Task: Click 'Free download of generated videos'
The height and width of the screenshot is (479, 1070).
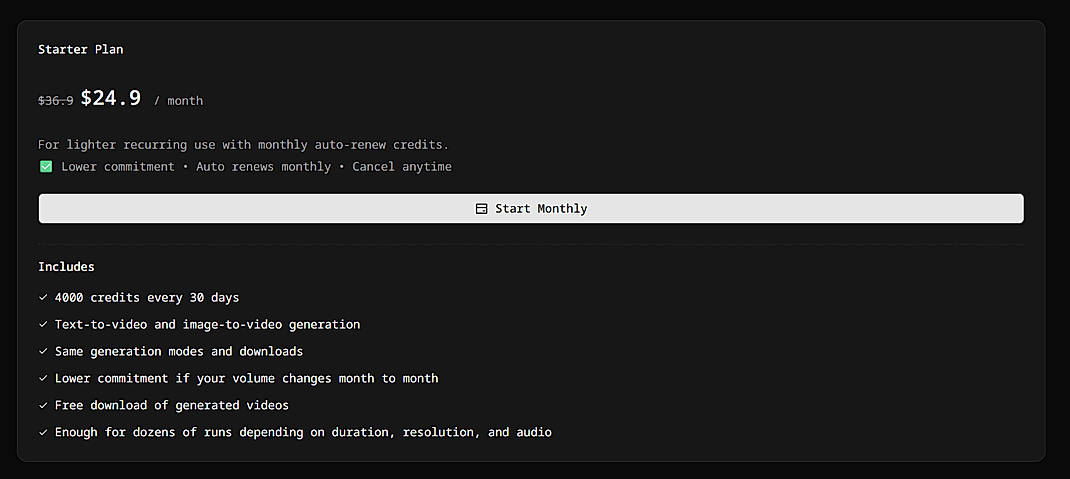Action: (x=172, y=405)
